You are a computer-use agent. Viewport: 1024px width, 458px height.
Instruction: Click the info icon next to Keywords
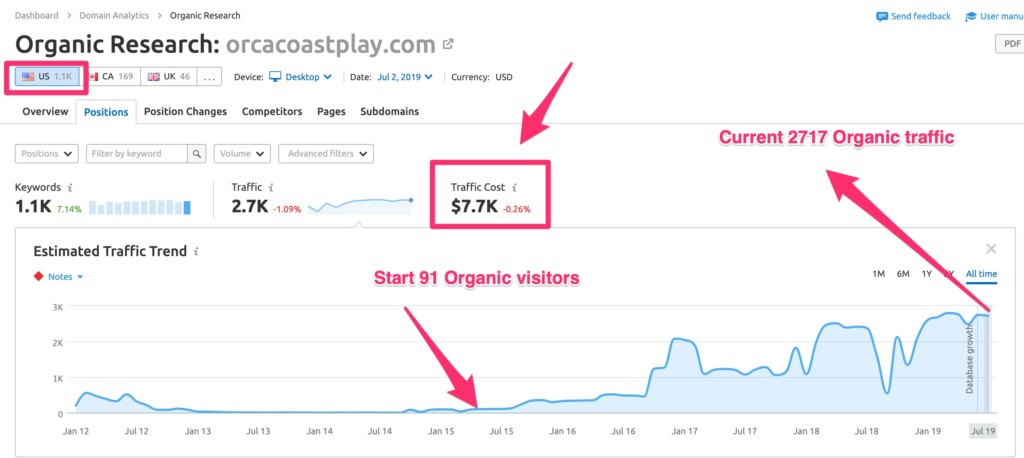pyautogui.click(x=70, y=188)
